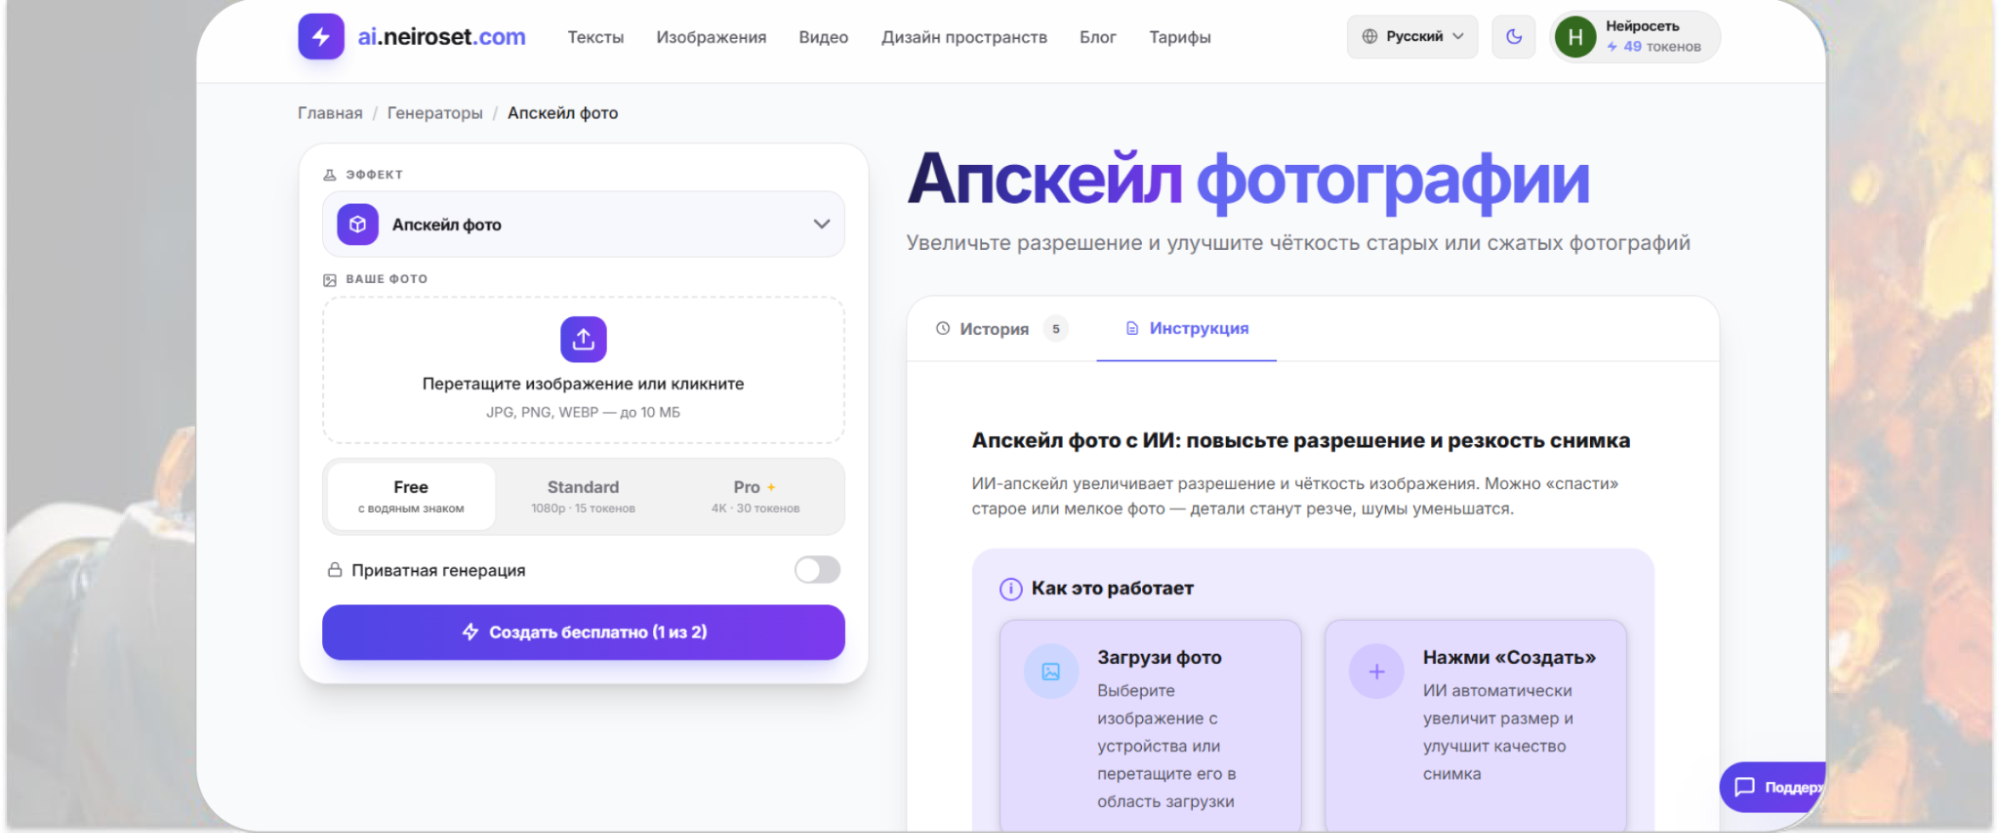Screen dimensions: 1999x833
Task: Click the globe language icon
Action: click(x=1369, y=37)
